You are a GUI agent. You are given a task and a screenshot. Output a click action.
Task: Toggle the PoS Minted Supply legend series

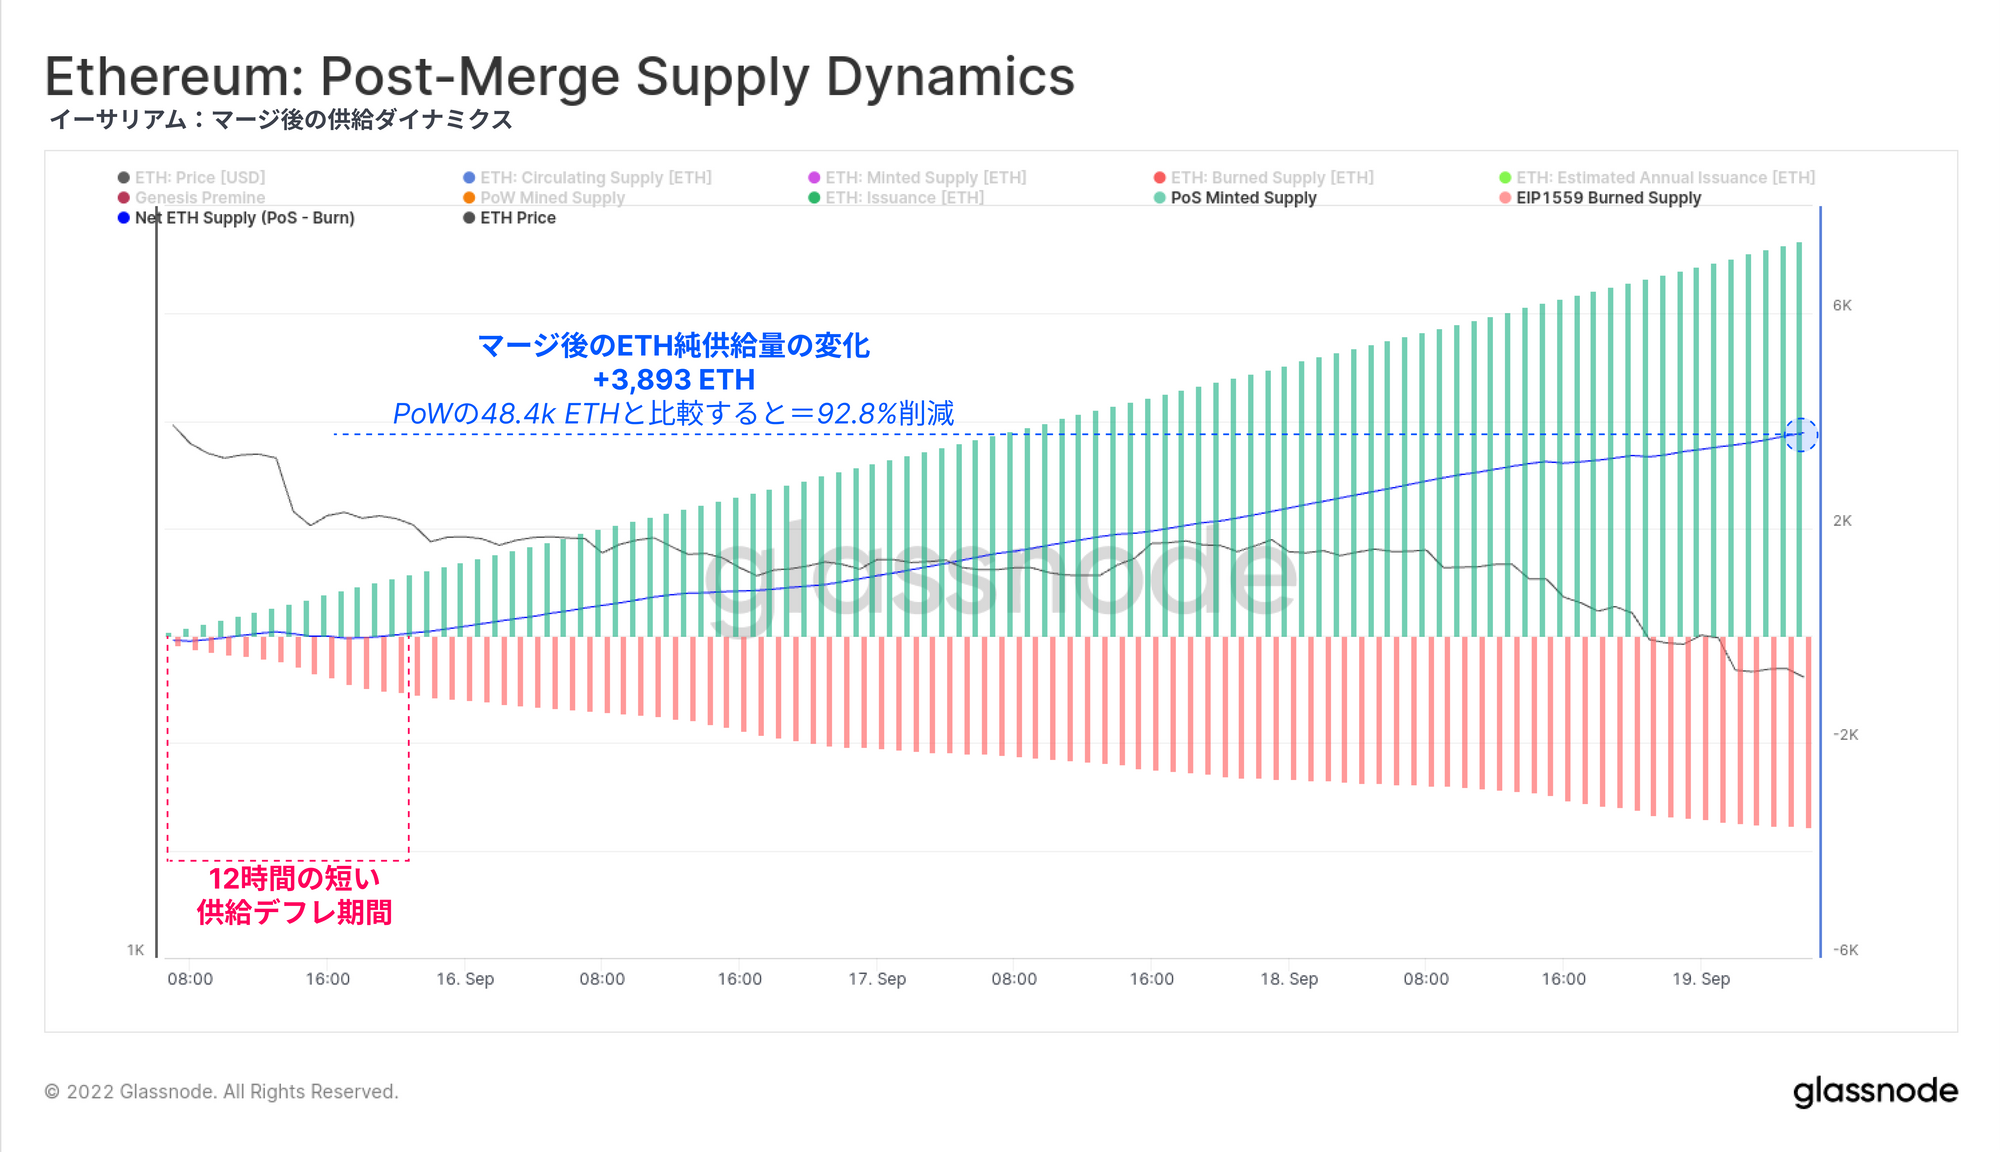1243,198
